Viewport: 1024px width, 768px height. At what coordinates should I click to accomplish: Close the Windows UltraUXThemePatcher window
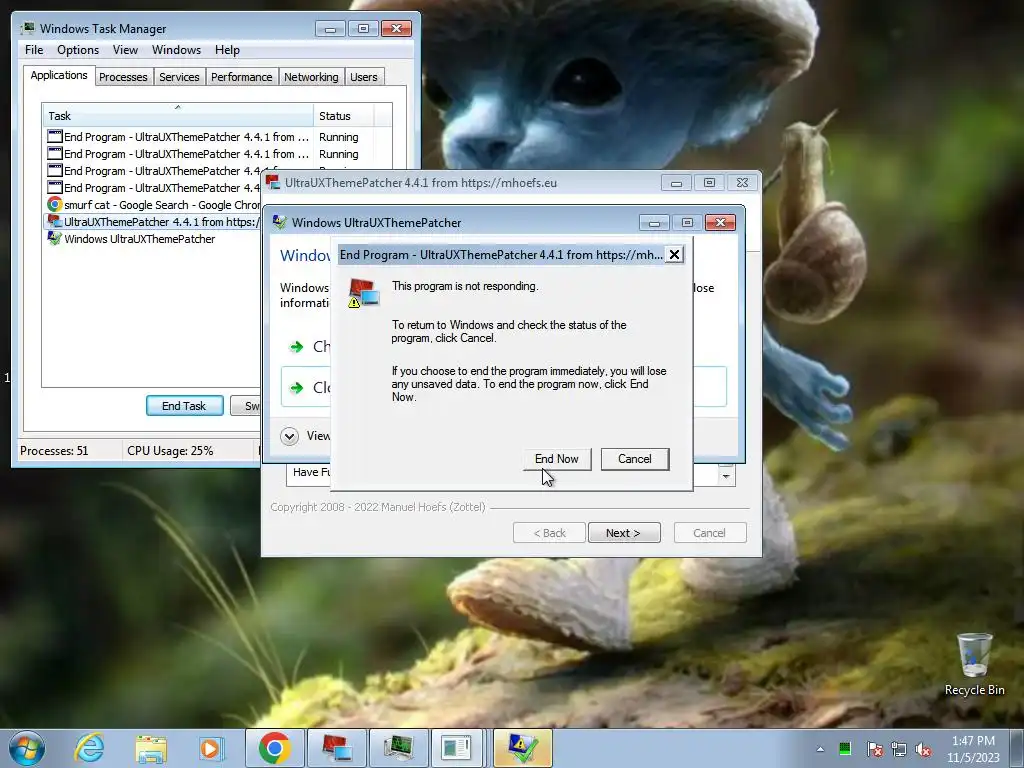(720, 223)
